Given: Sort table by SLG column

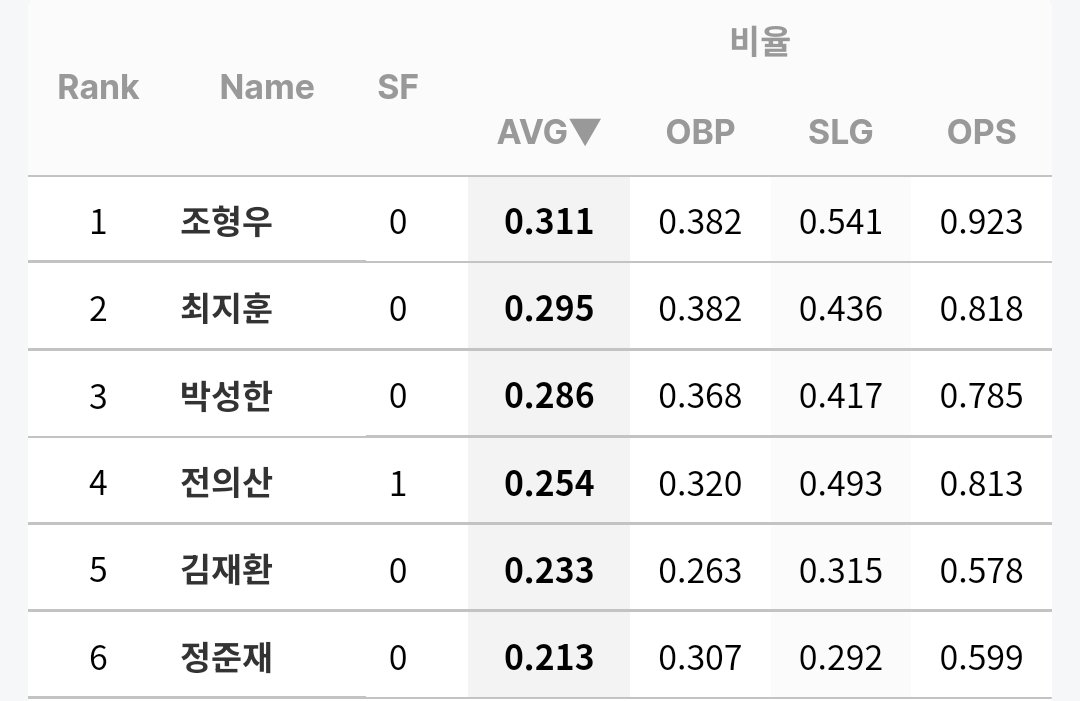Looking at the screenshot, I should (840, 132).
